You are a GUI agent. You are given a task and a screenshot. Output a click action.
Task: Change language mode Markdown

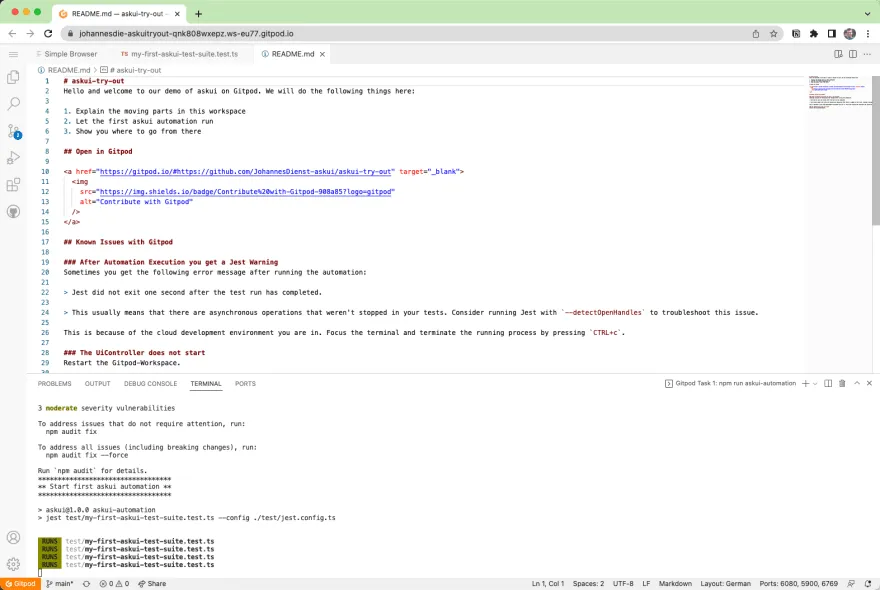675,584
